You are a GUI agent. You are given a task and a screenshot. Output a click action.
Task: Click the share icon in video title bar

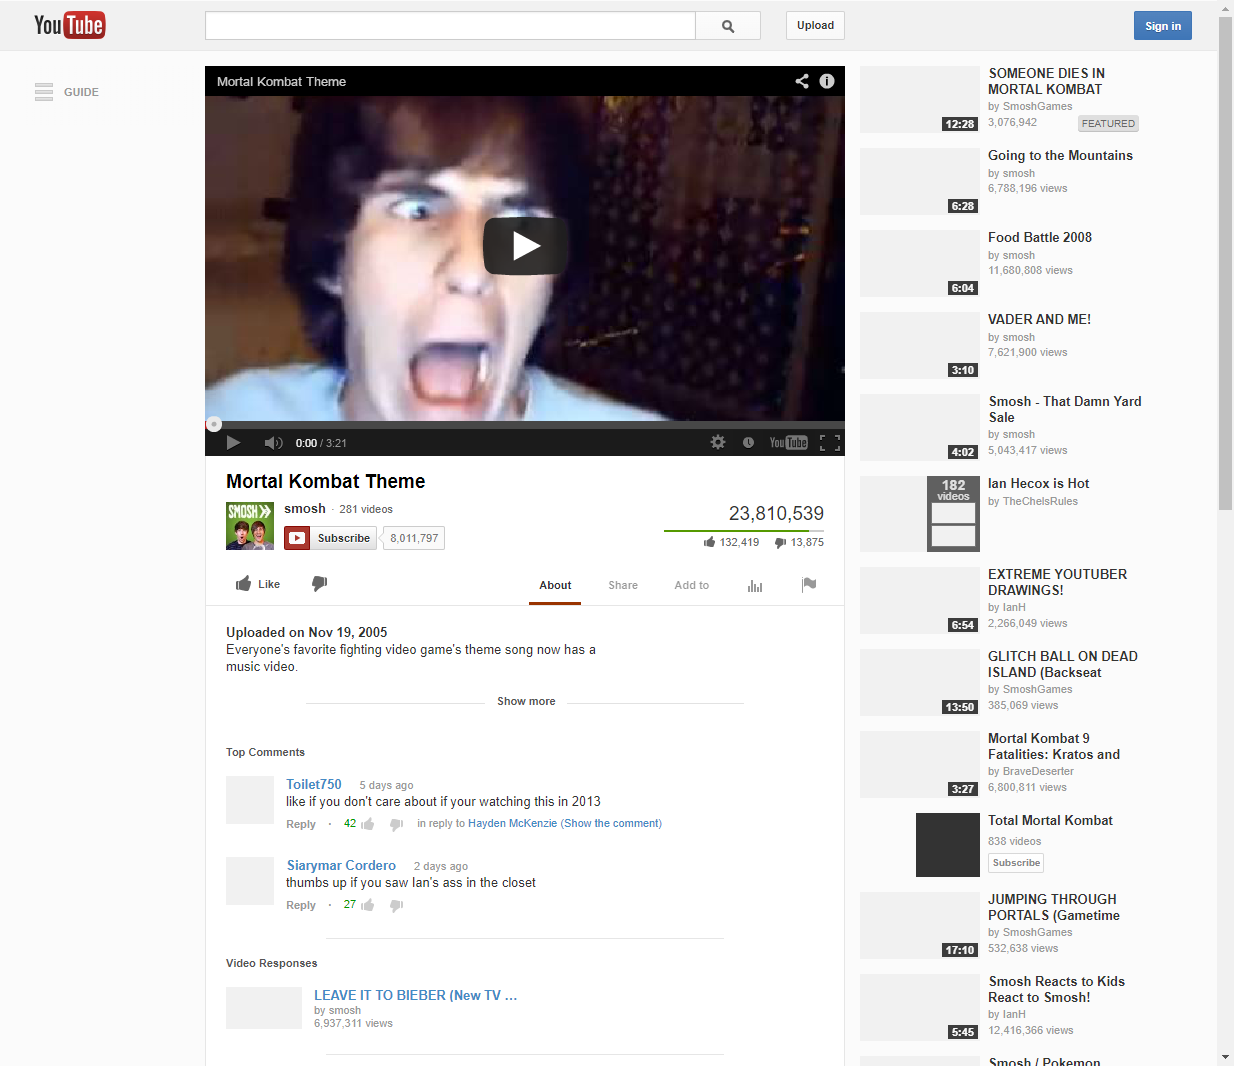pos(801,81)
